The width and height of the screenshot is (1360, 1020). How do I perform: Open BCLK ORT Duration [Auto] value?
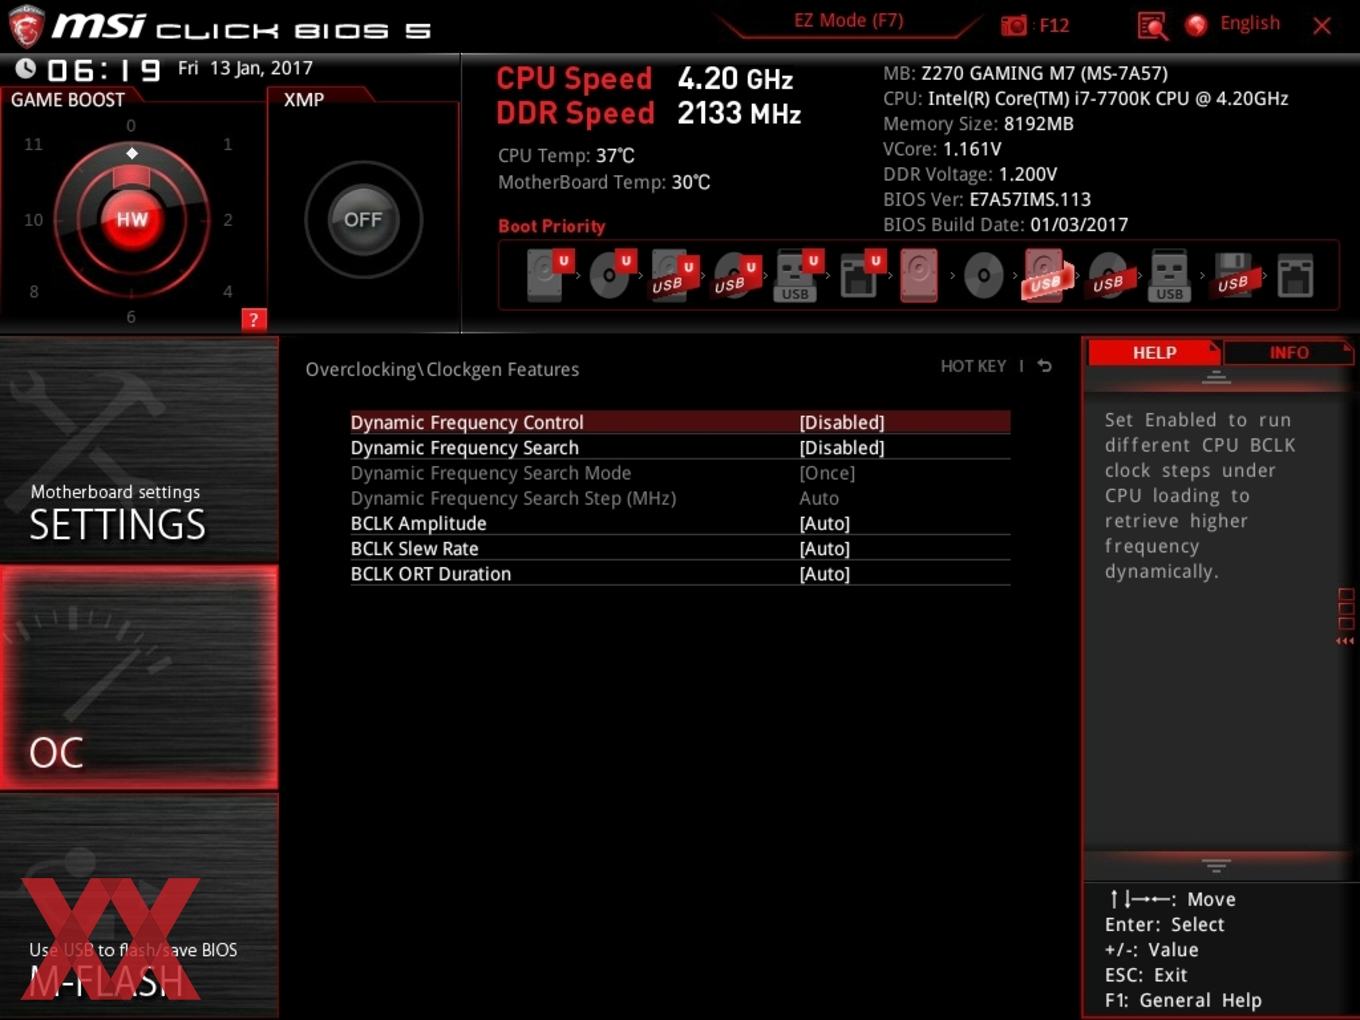825,573
